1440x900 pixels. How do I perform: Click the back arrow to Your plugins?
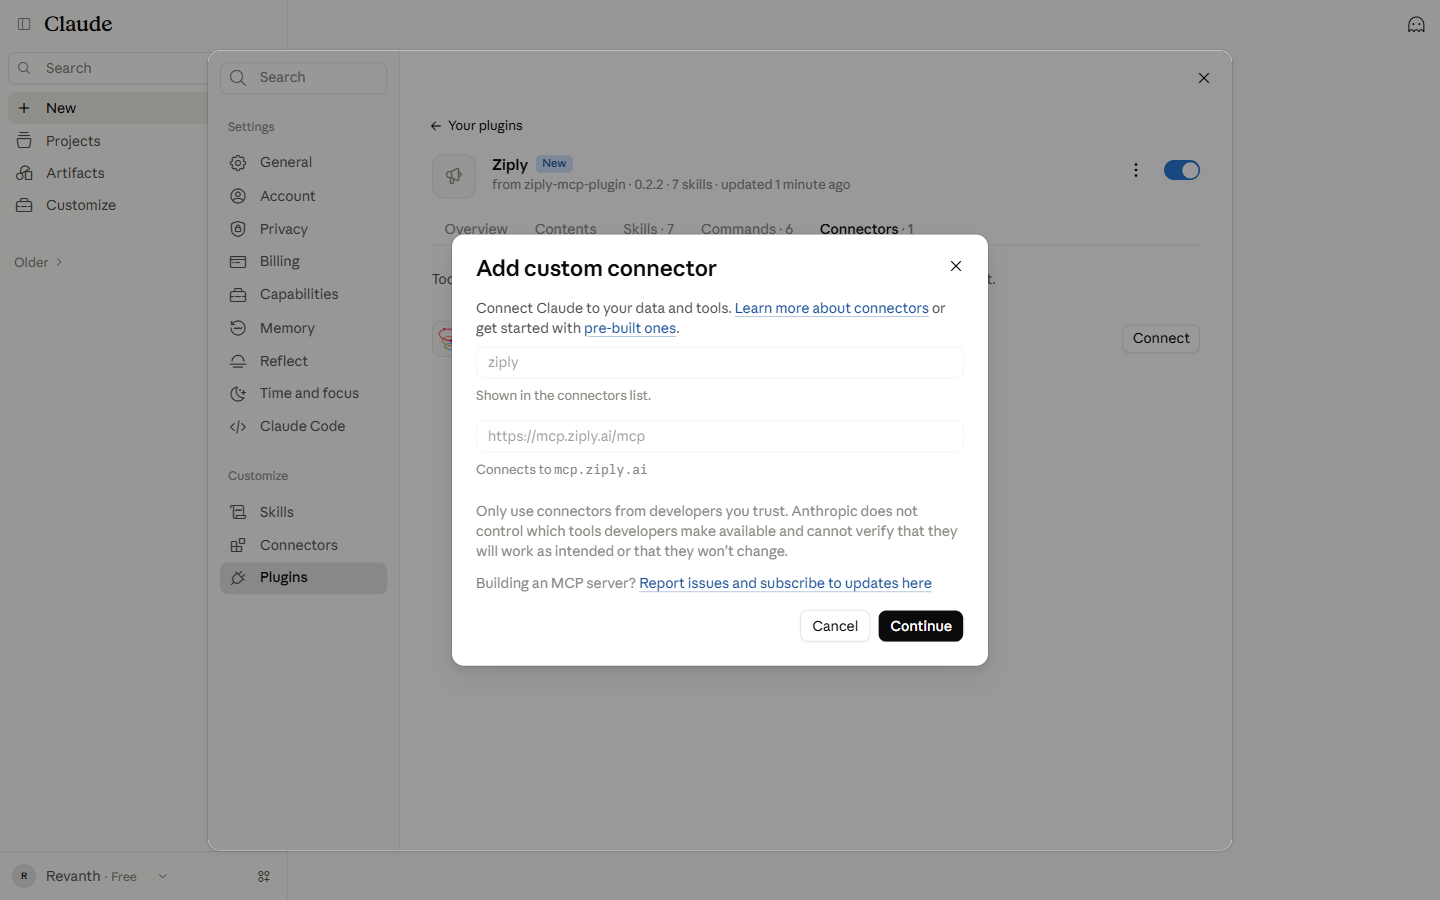[x=436, y=126]
